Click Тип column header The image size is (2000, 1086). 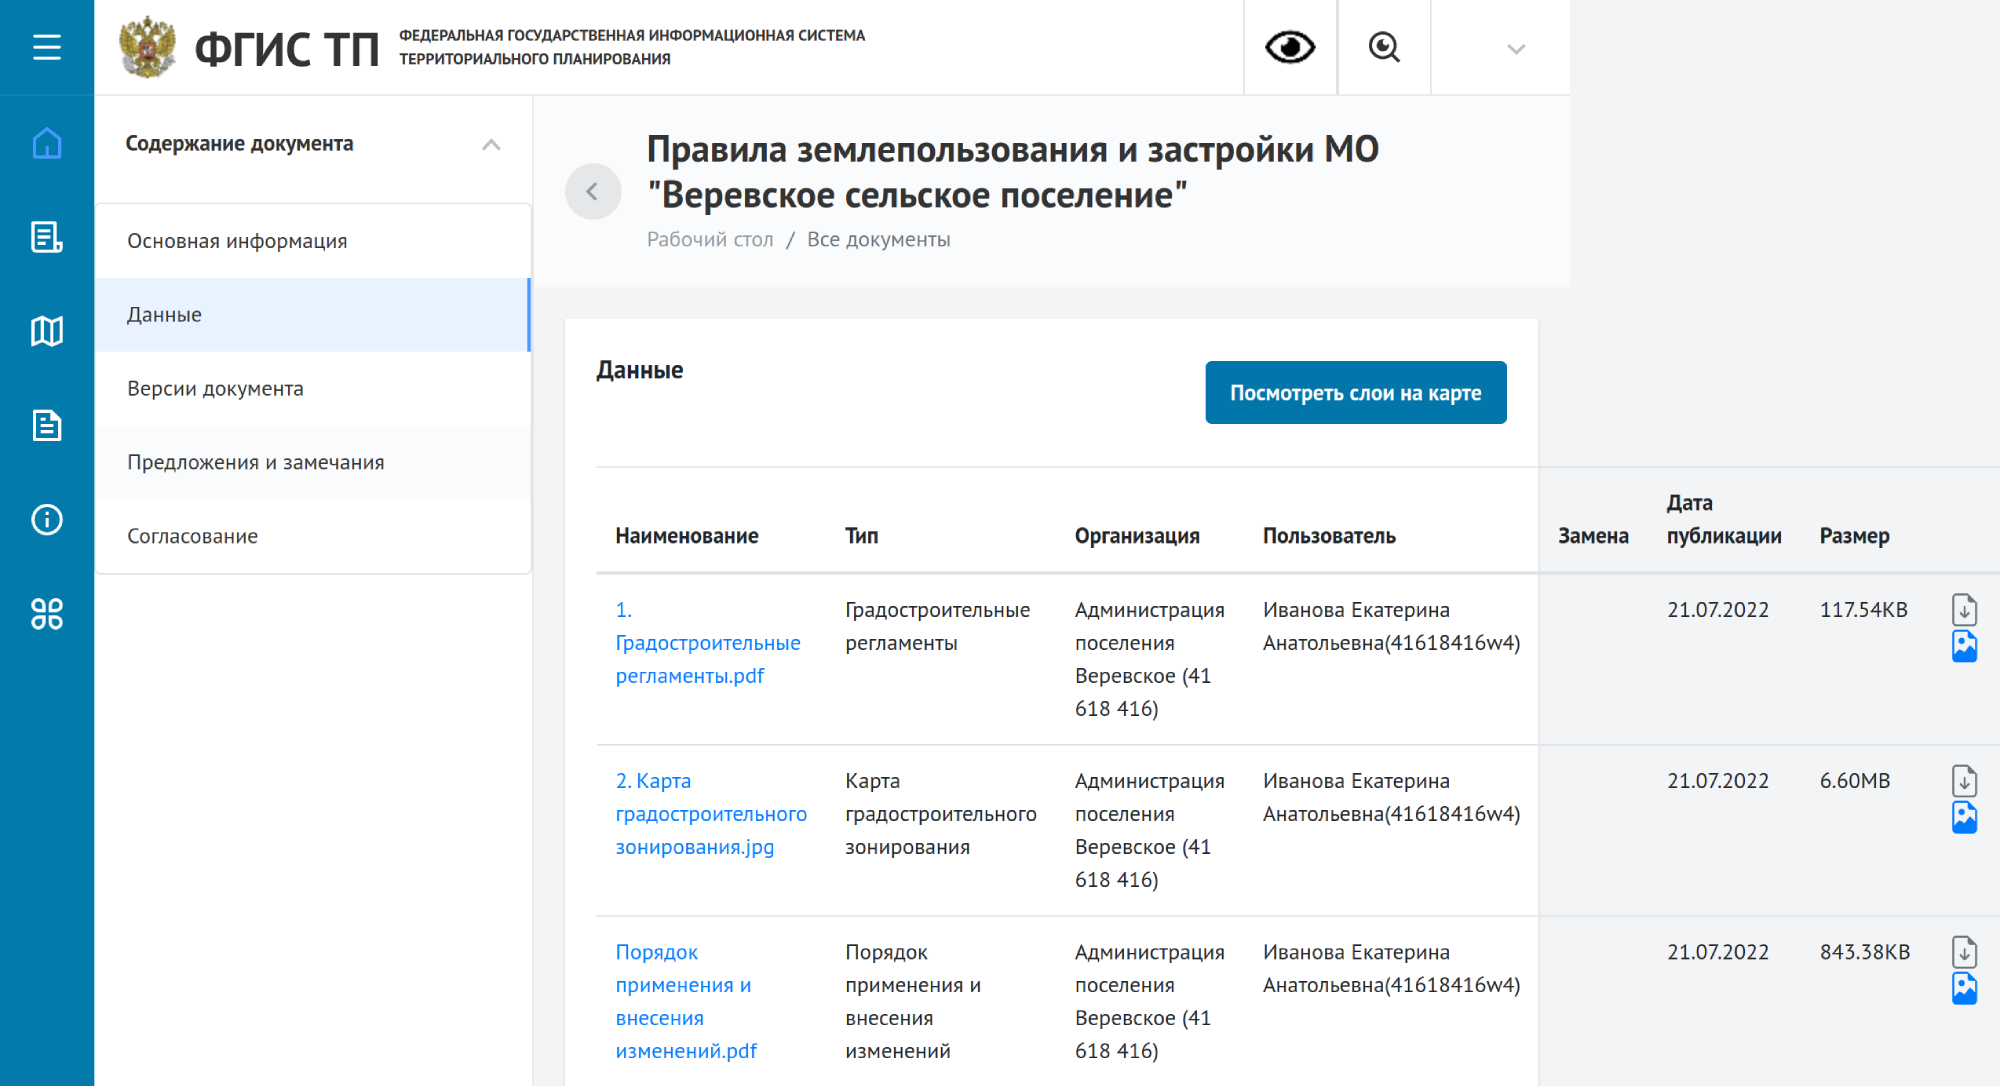(861, 536)
